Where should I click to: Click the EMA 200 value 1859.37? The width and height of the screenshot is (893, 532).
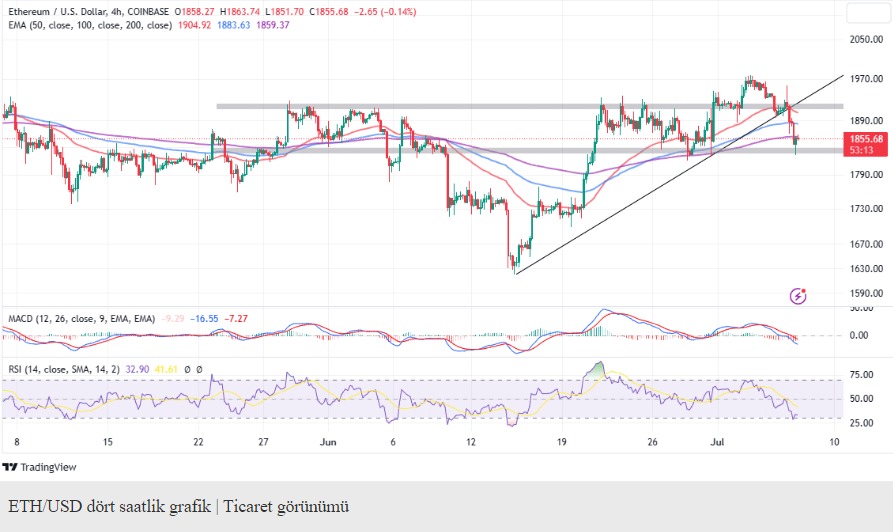[273, 25]
